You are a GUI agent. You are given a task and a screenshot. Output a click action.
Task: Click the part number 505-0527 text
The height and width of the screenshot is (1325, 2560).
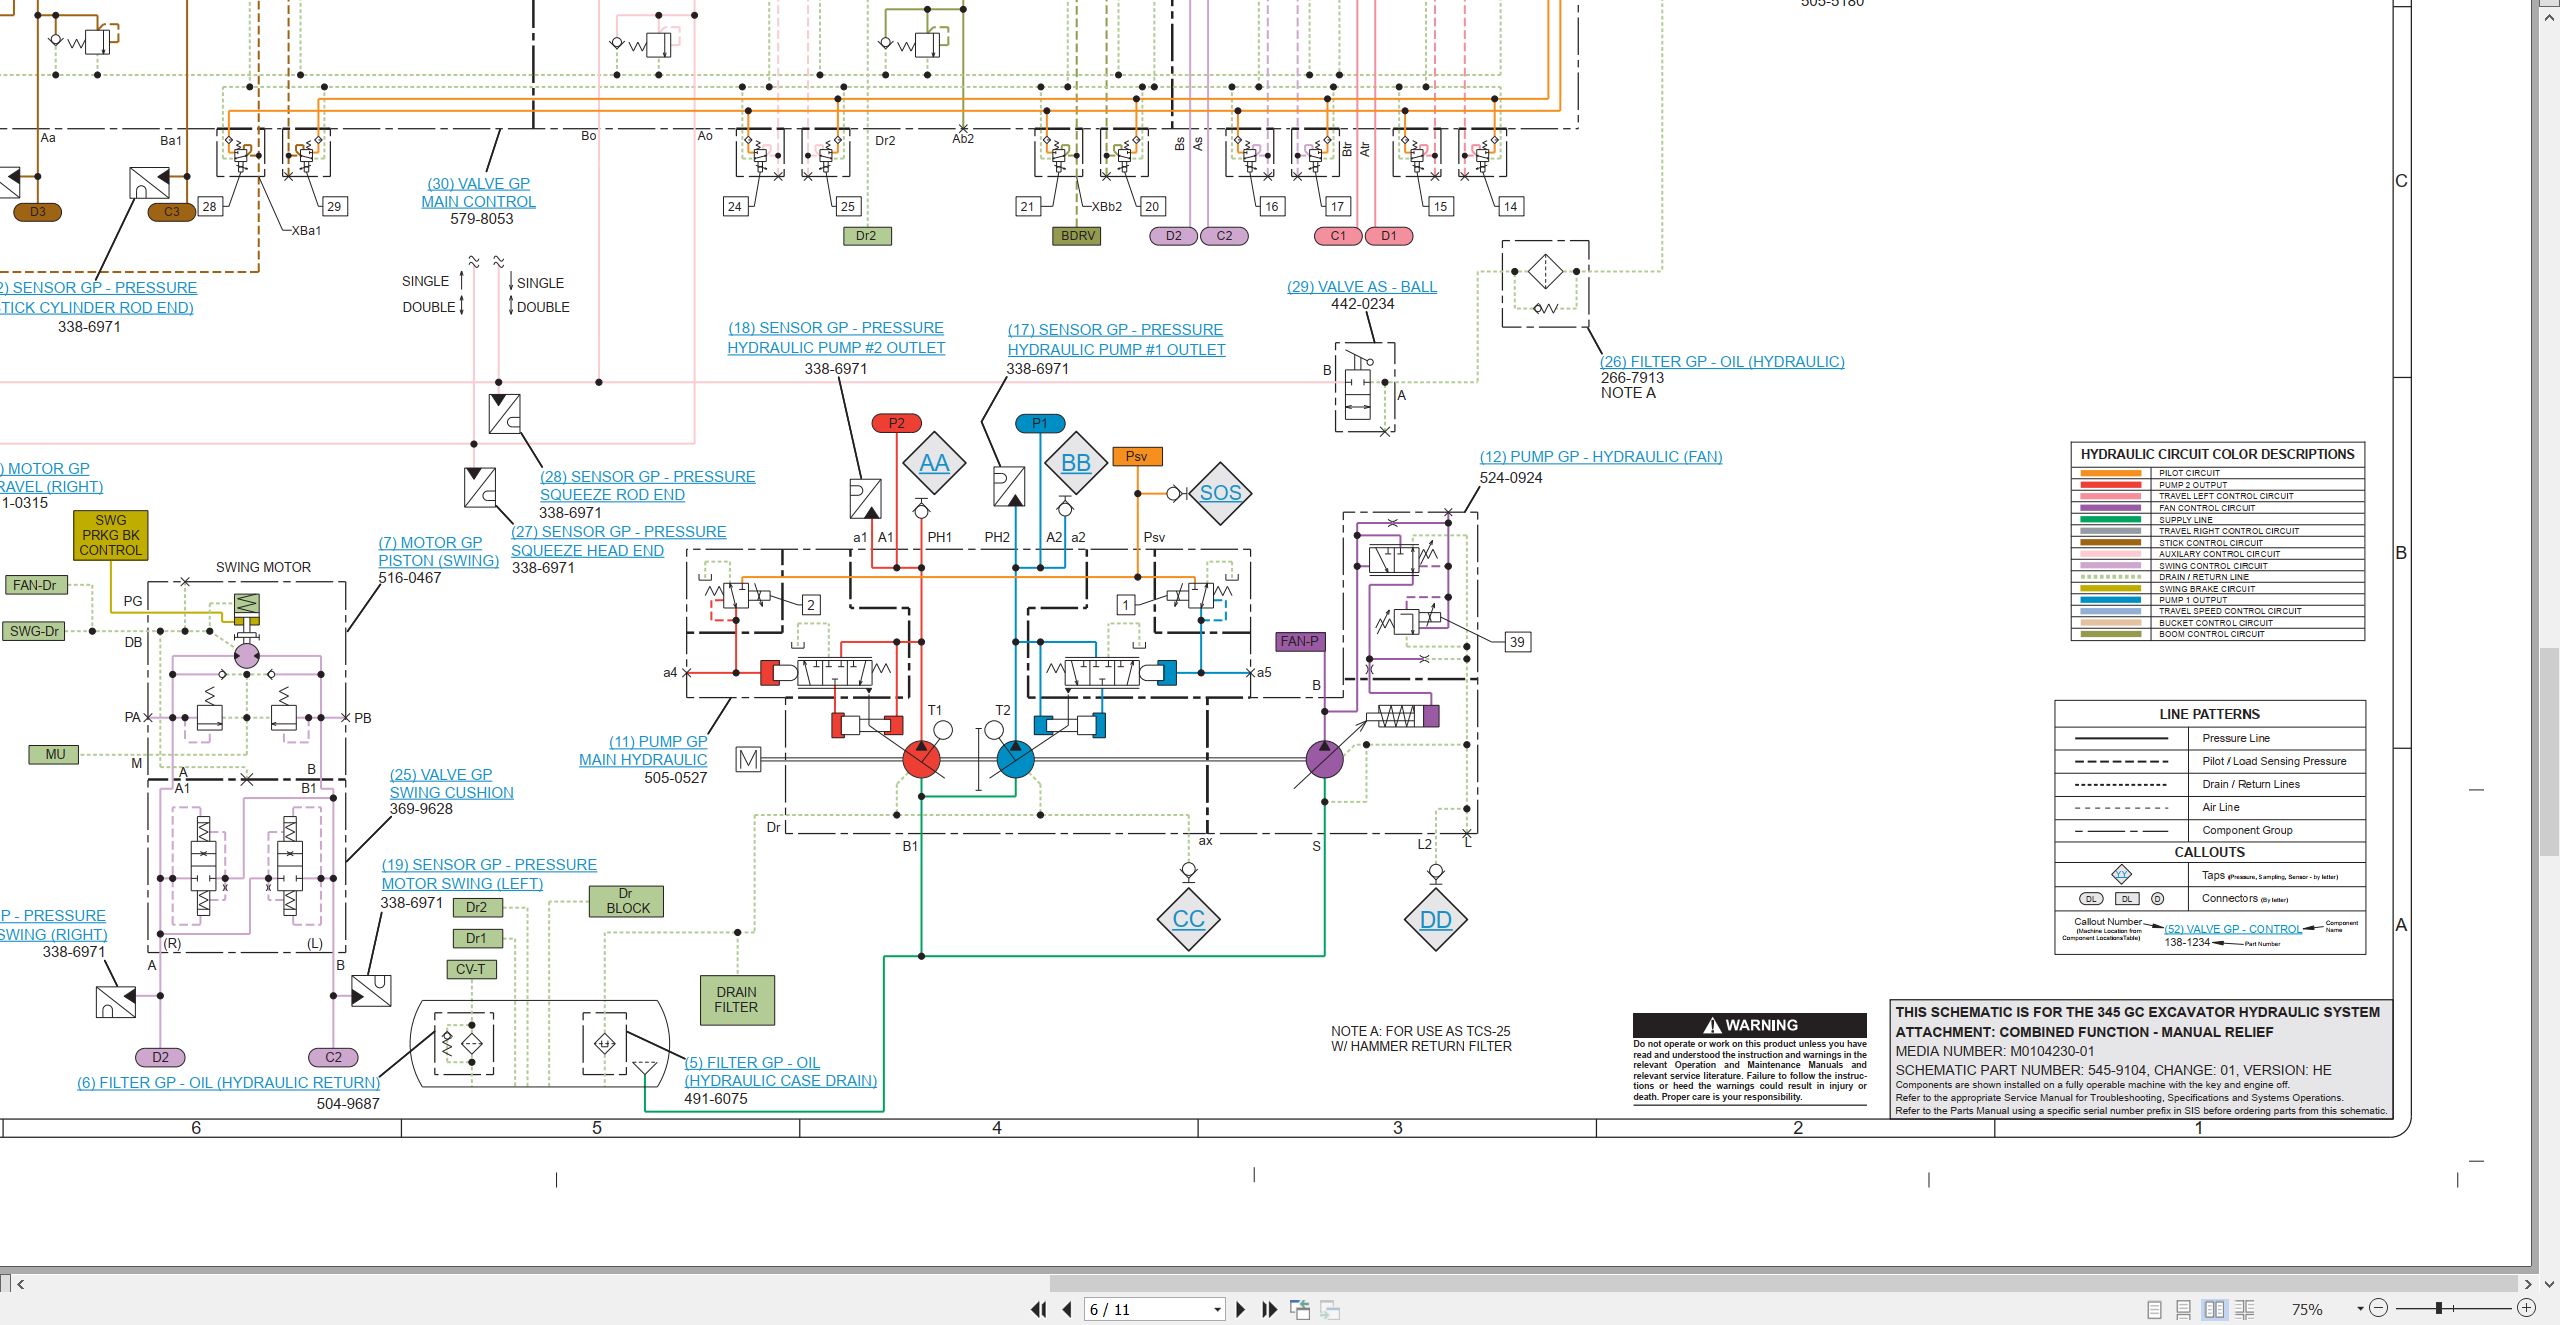pyautogui.click(x=675, y=778)
